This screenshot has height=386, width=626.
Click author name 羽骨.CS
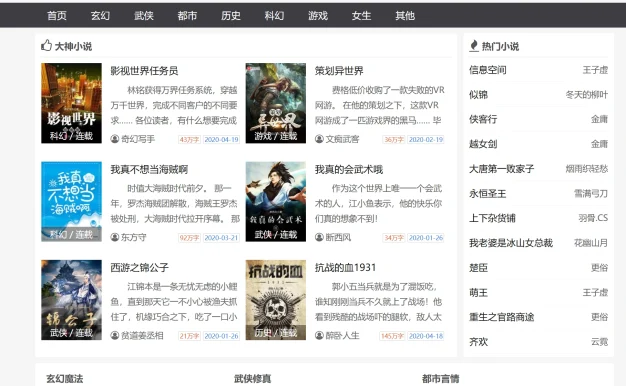coord(593,218)
